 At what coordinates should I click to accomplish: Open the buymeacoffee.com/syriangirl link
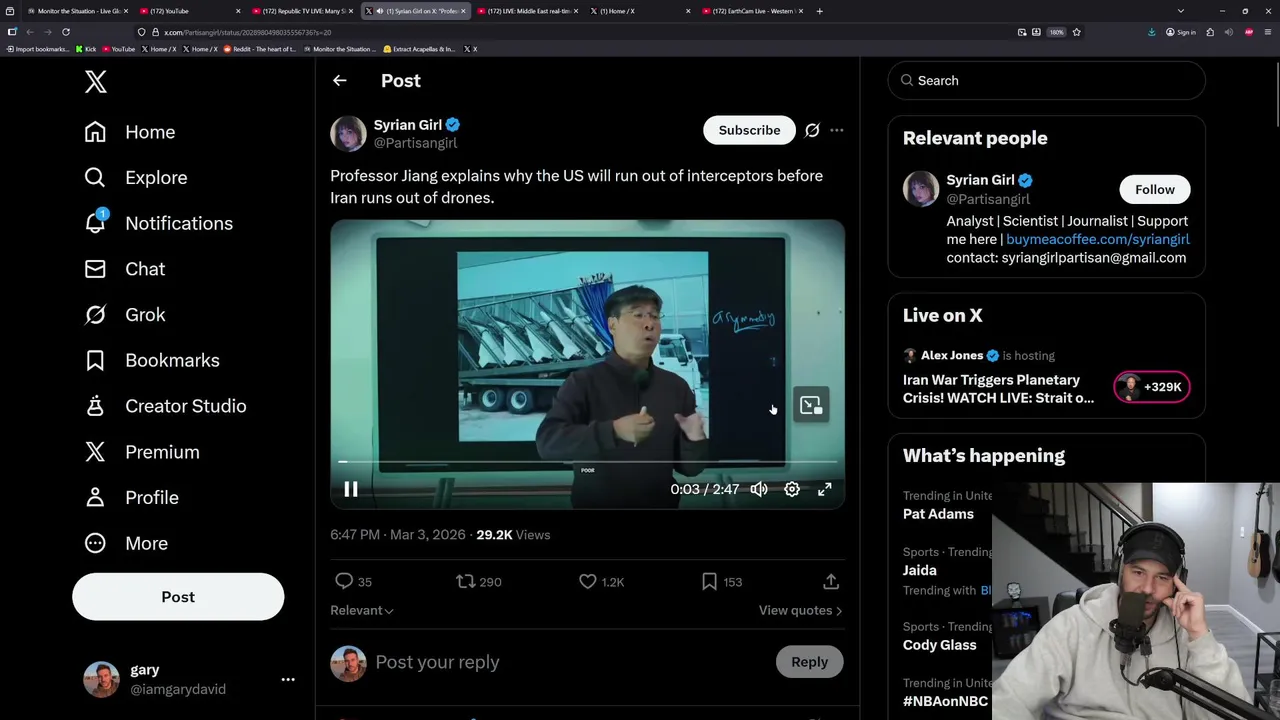pos(1097,239)
